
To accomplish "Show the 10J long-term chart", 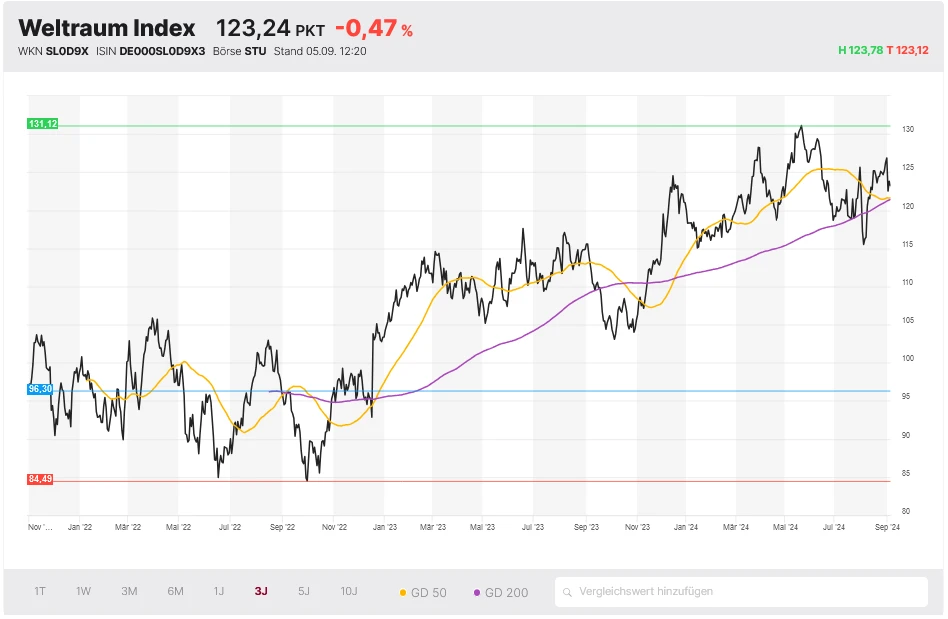I will tap(347, 591).
